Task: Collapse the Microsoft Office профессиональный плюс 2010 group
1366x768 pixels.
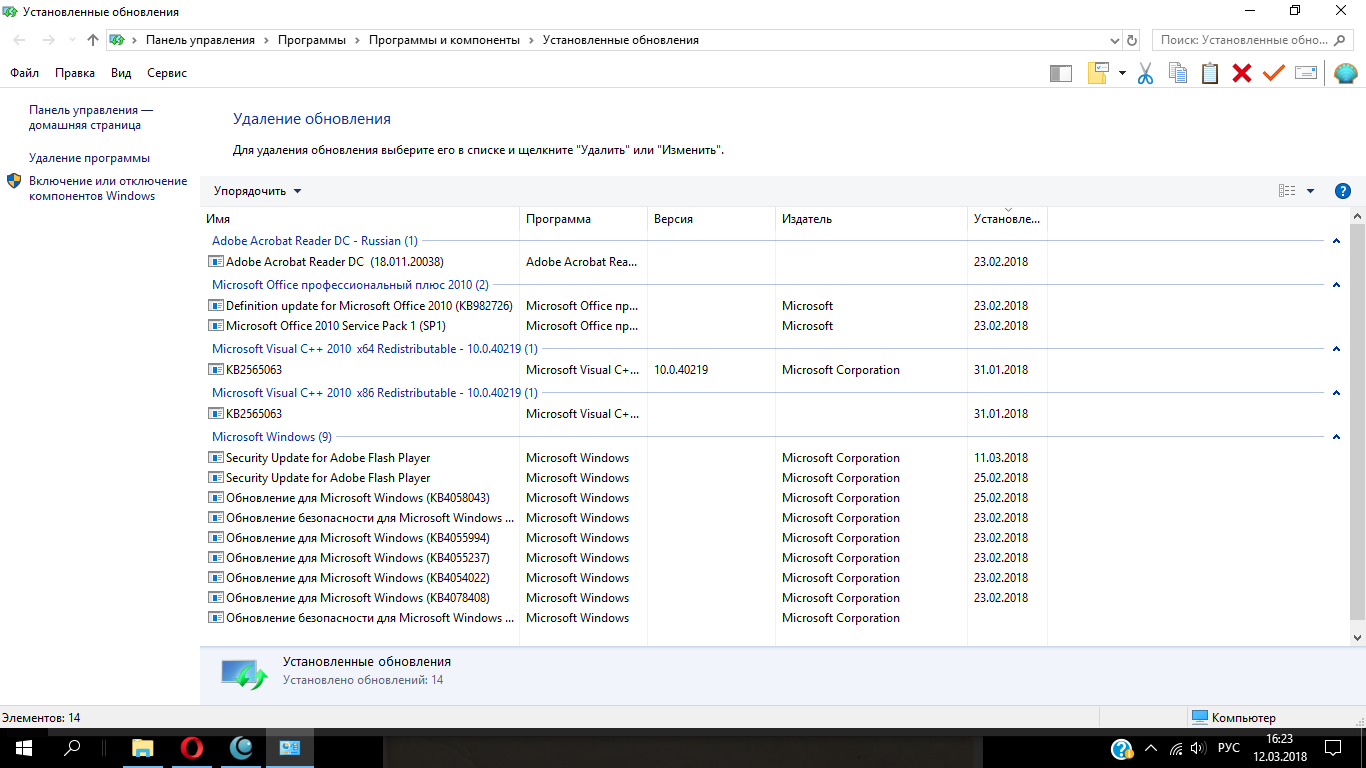Action: (1336, 285)
